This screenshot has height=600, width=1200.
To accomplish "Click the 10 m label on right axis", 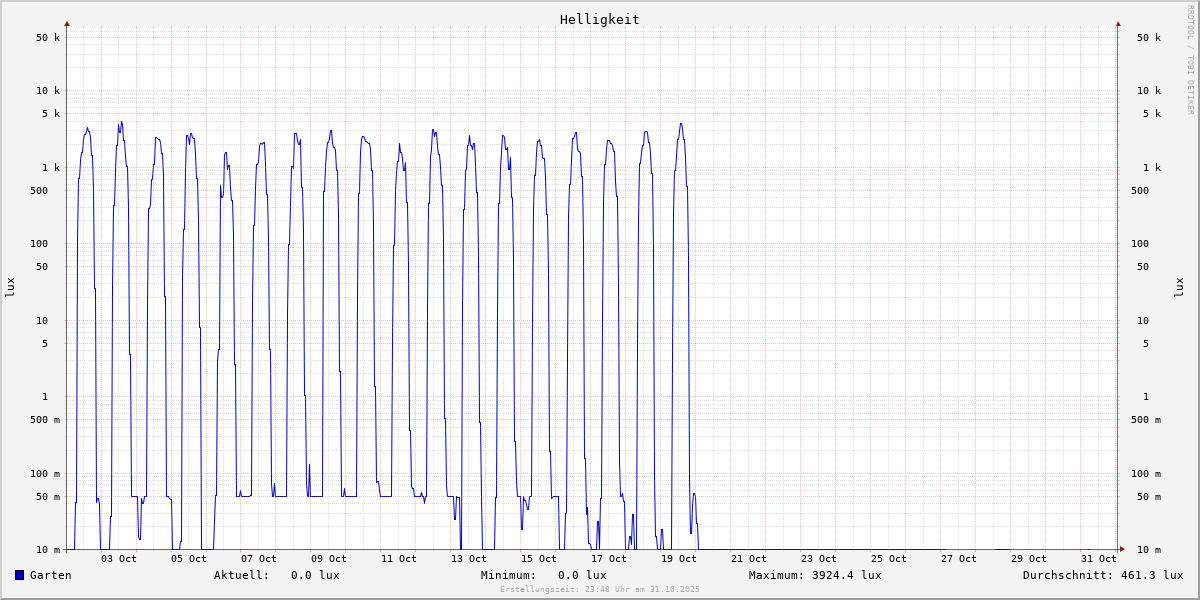I will point(1146,550).
